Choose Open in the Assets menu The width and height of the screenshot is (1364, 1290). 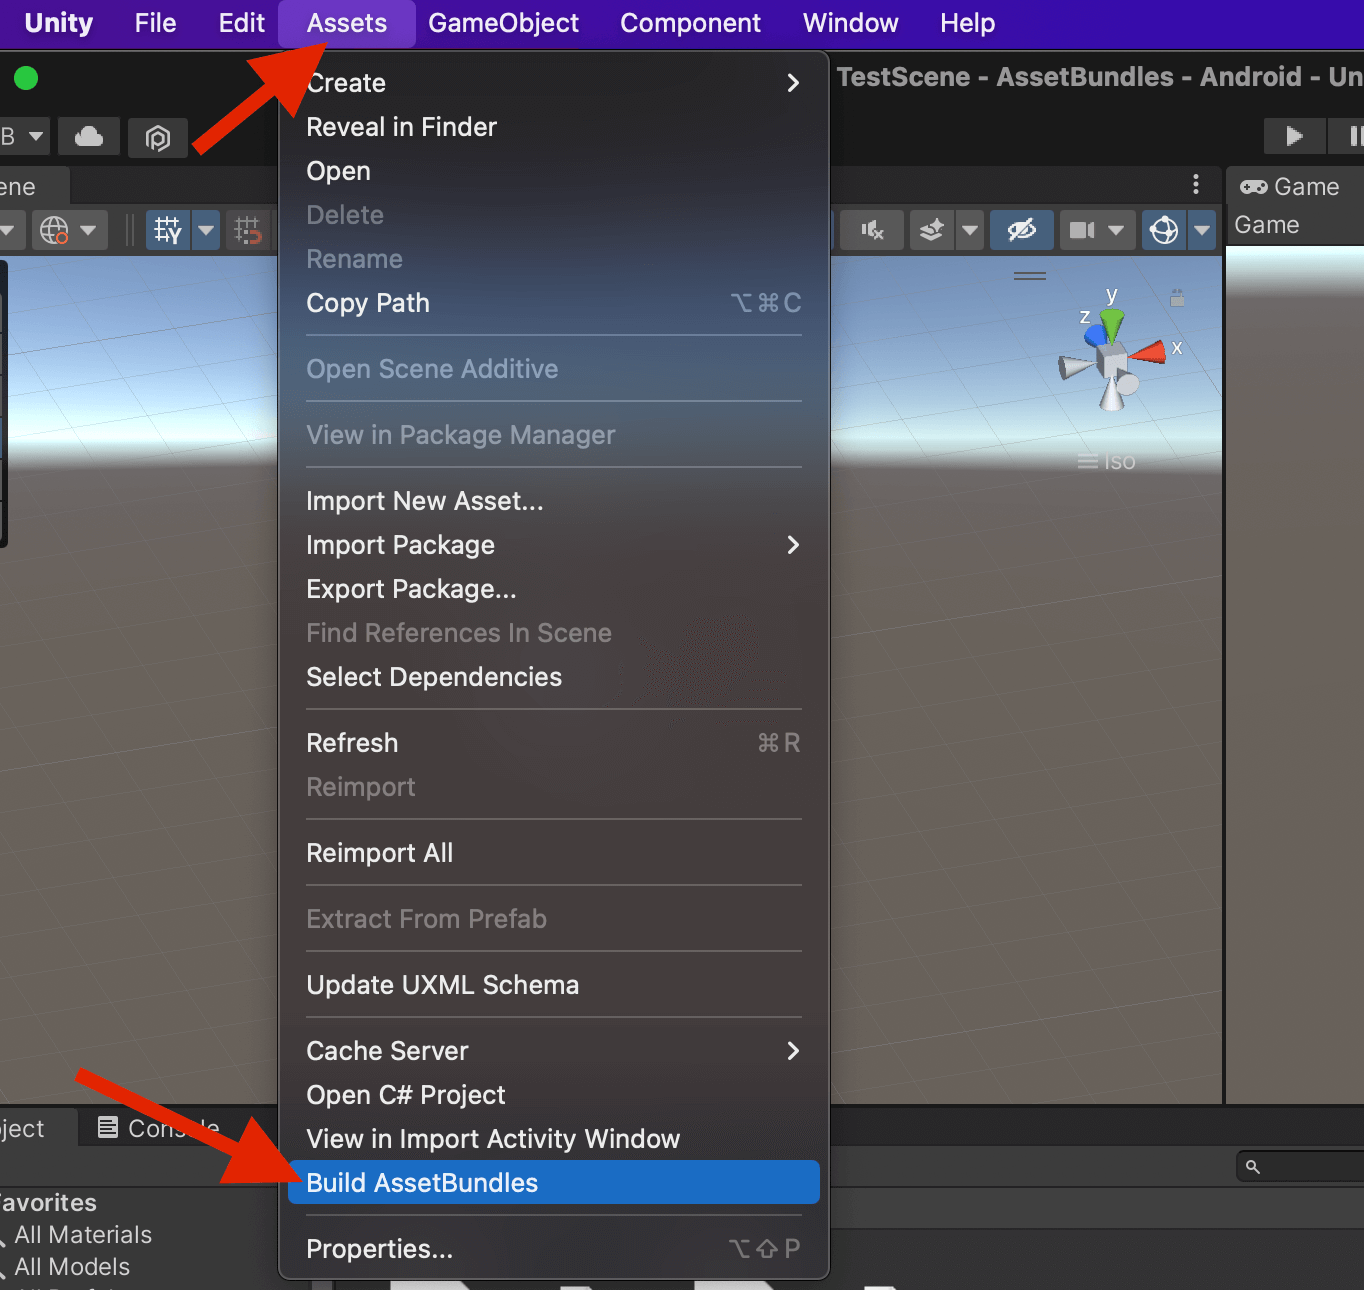(554, 171)
